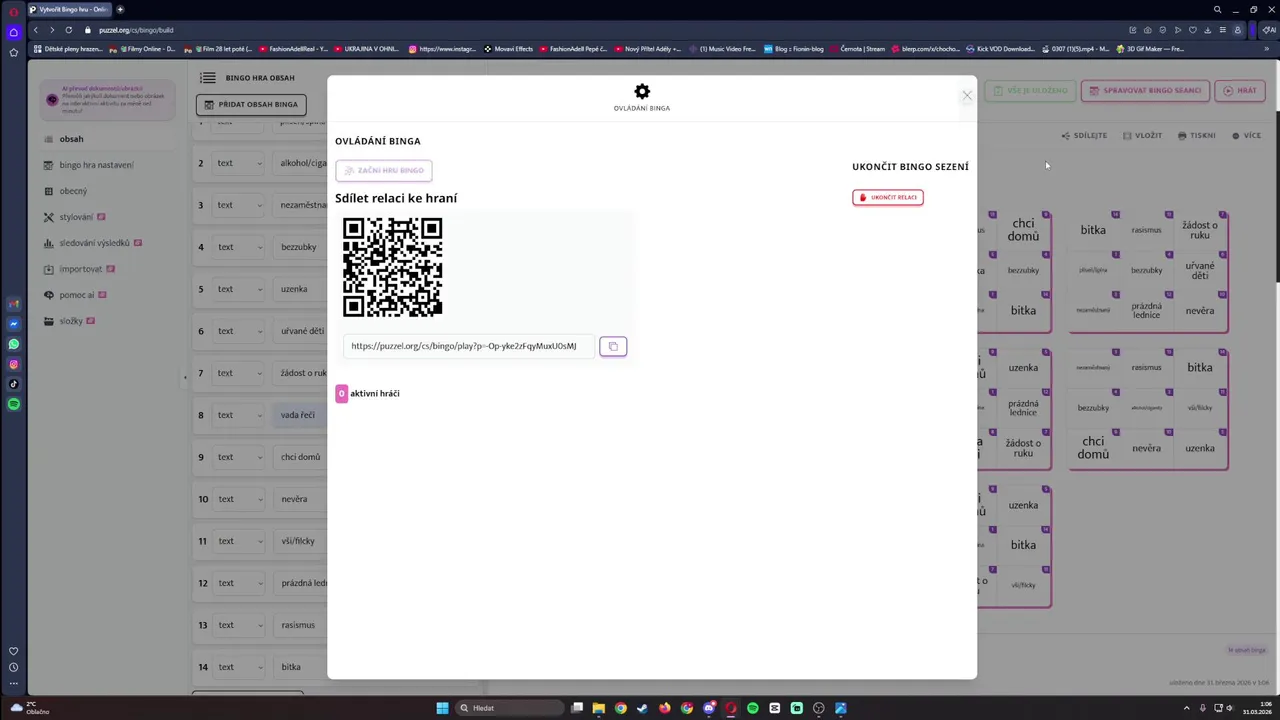Edit the 'rasismus' text field in row 13
Screen dimensions: 1280x720
click(x=300, y=625)
